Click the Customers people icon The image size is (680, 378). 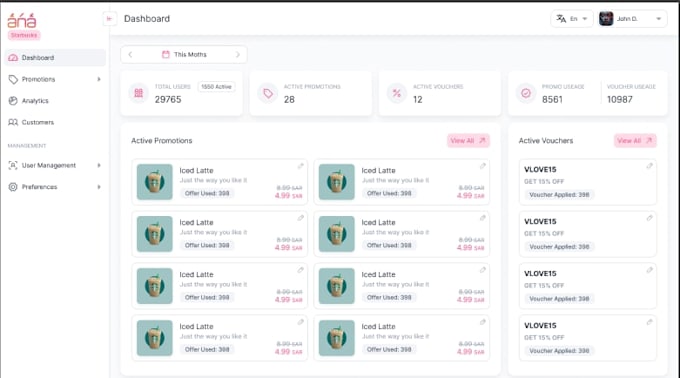coord(13,122)
